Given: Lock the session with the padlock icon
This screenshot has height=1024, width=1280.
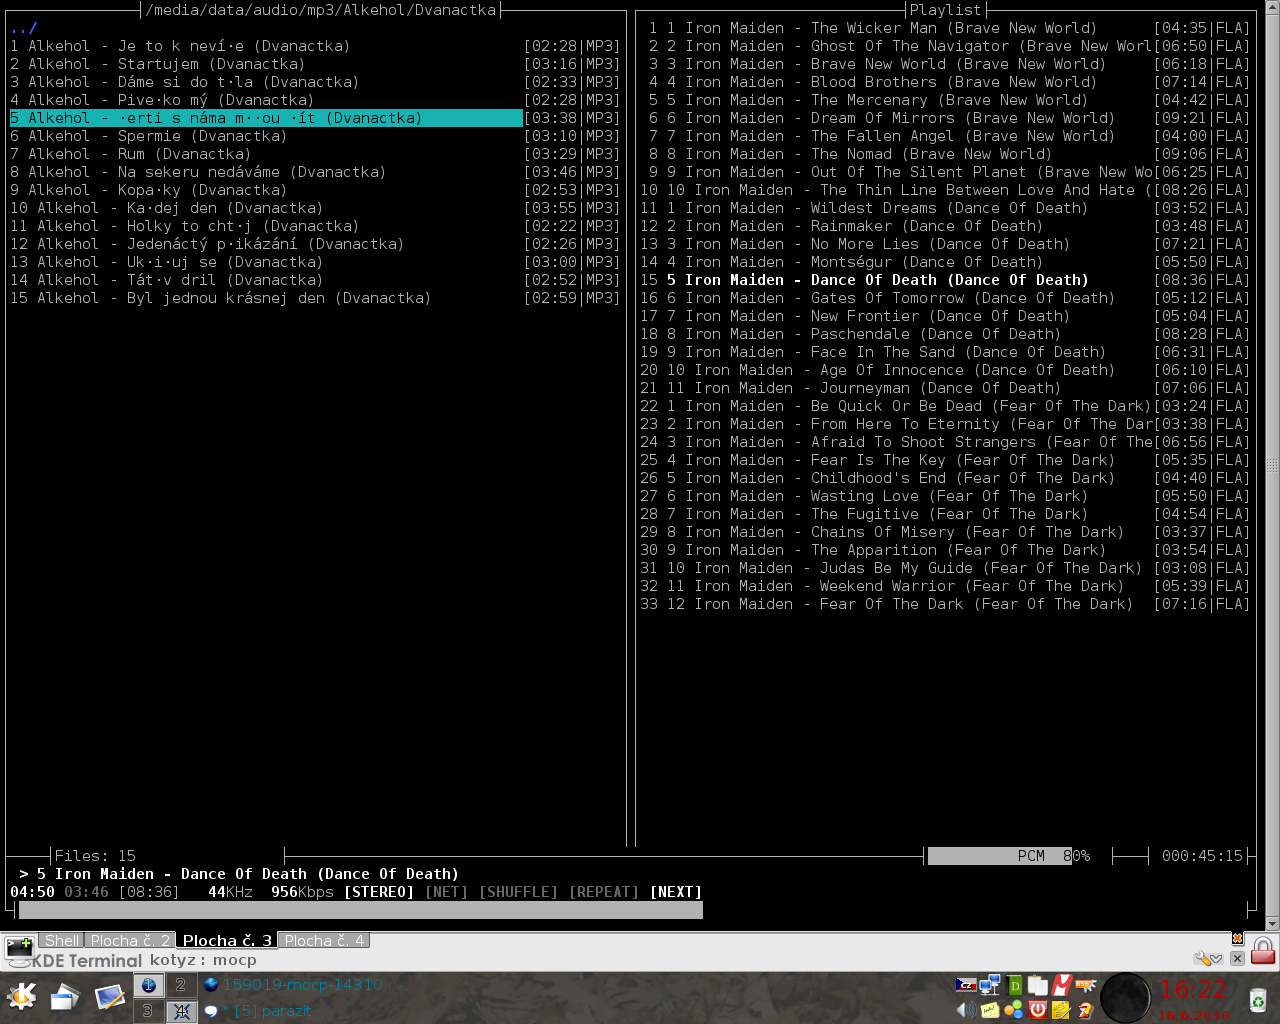Looking at the screenshot, I should (1263, 951).
